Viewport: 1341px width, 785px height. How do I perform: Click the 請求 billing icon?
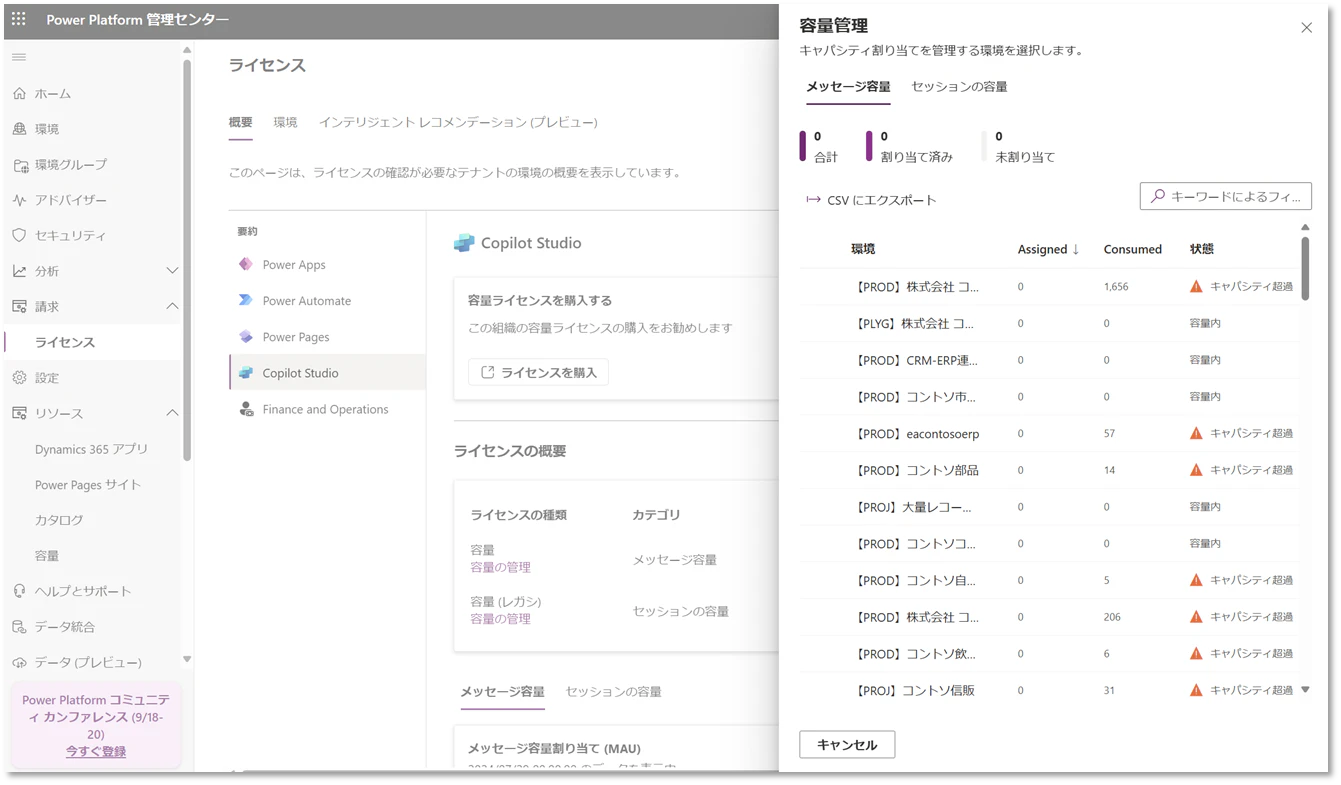[x=19, y=307]
